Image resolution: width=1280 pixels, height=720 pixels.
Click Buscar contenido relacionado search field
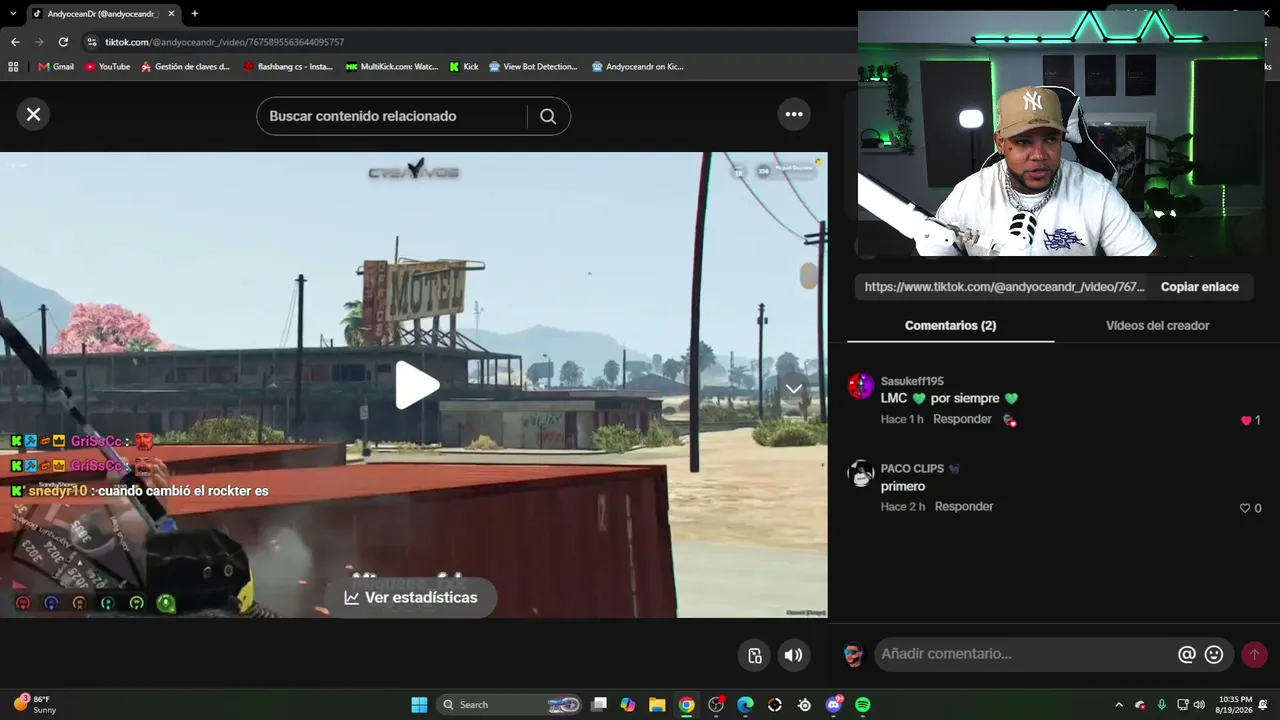[x=392, y=116]
